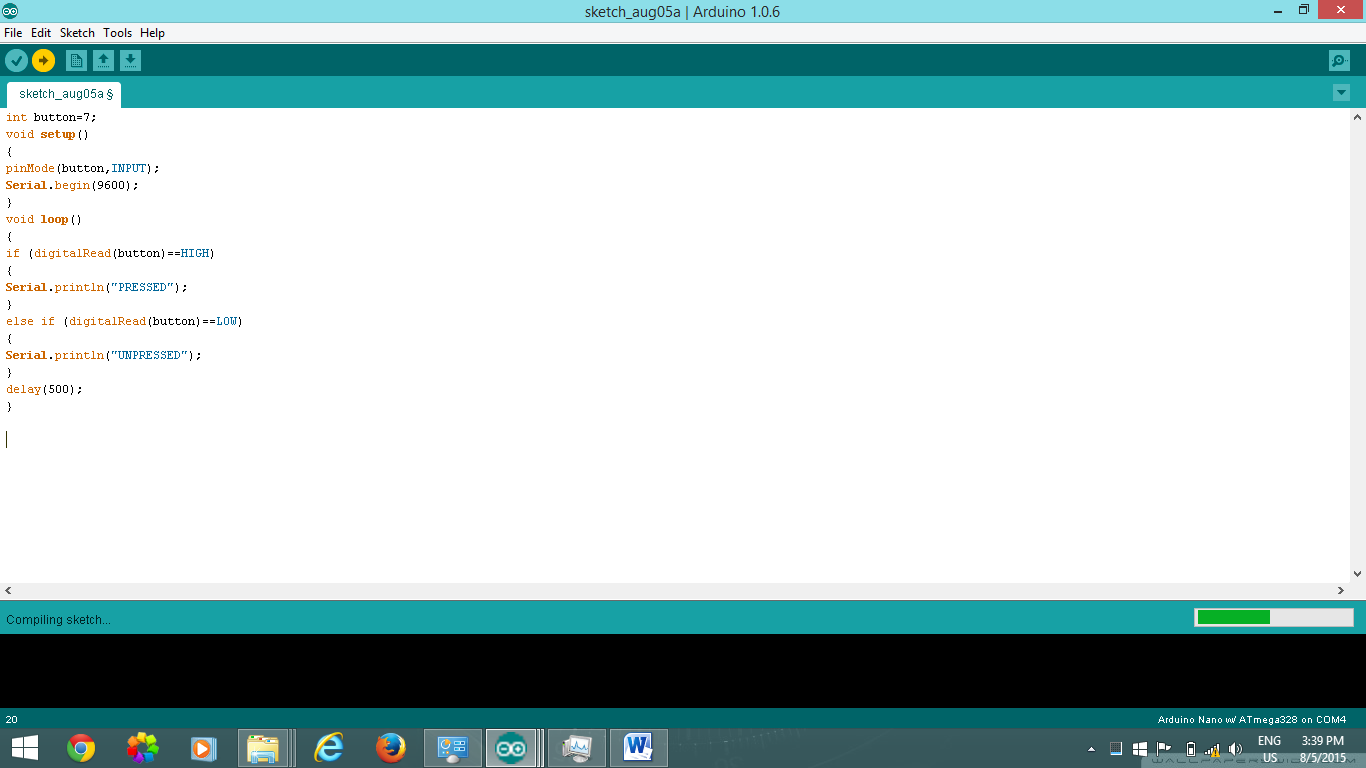The height and width of the screenshot is (768, 1366).
Task: Click the 'else if' button==LOW line
Action: [x=124, y=321]
